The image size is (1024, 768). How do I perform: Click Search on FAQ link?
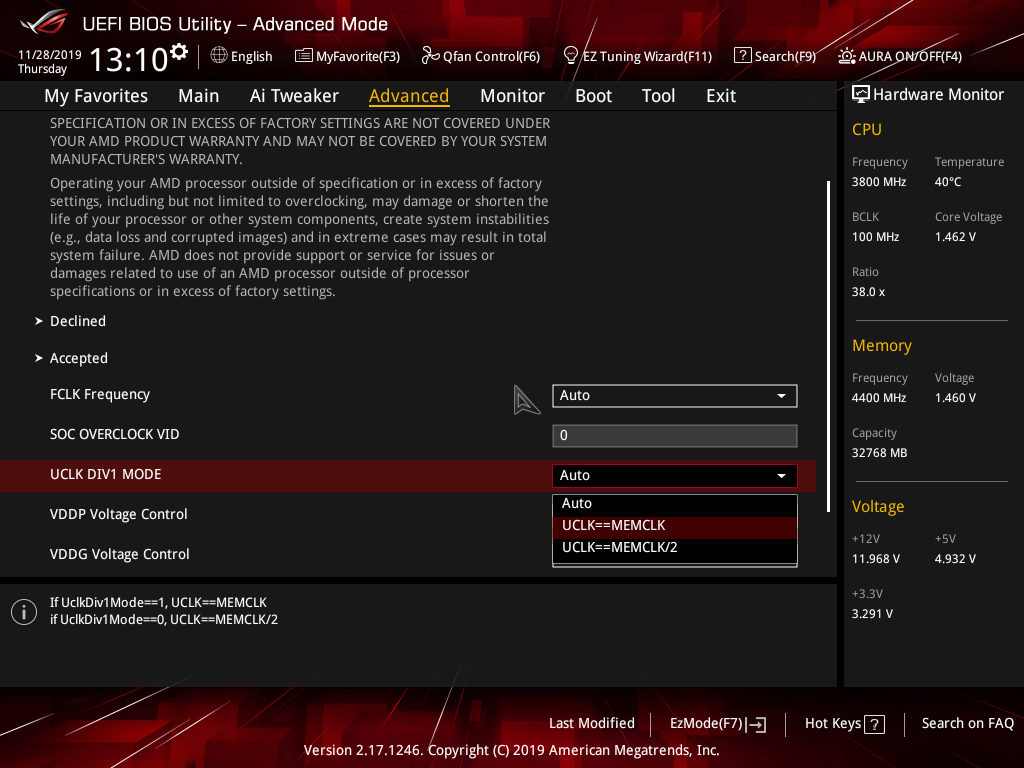click(967, 723)
